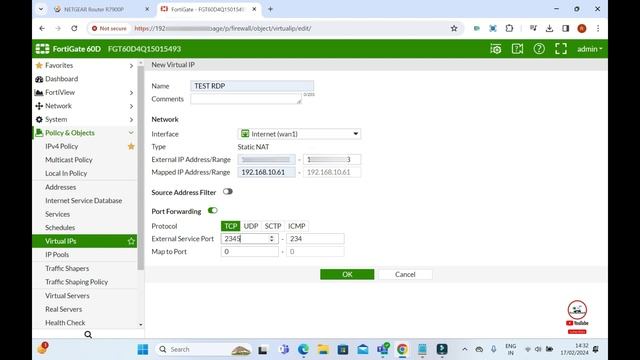Switch to the NETGEAR Router browser tab

point(101,9)
